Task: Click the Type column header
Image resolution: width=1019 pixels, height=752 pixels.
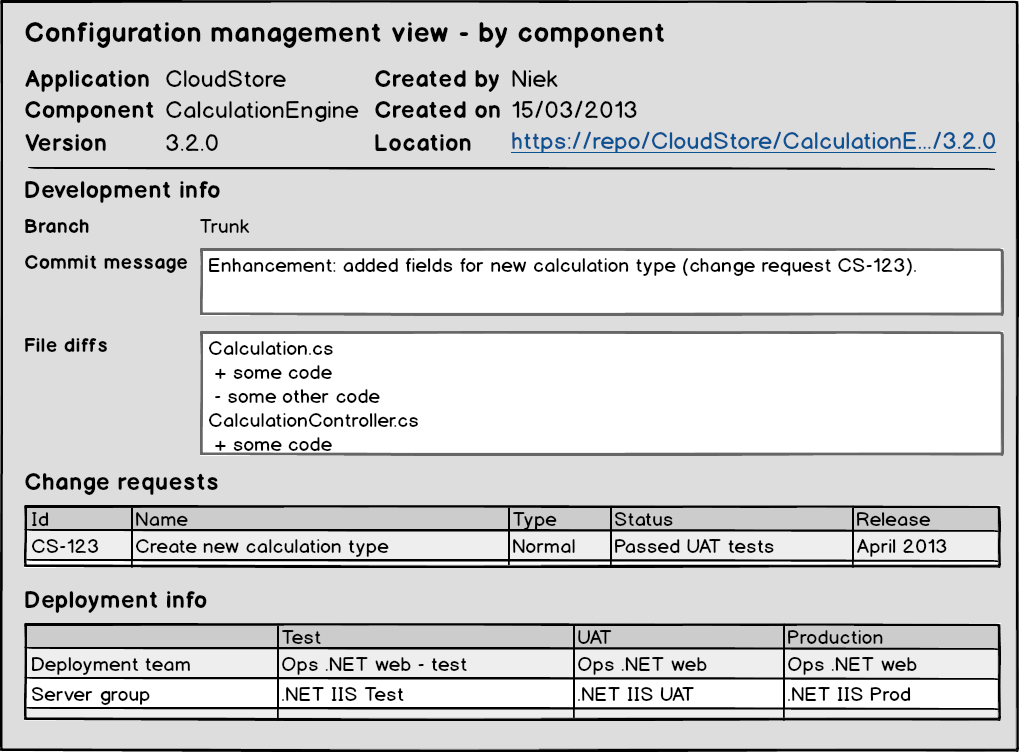Action: [x=559, y=519]
